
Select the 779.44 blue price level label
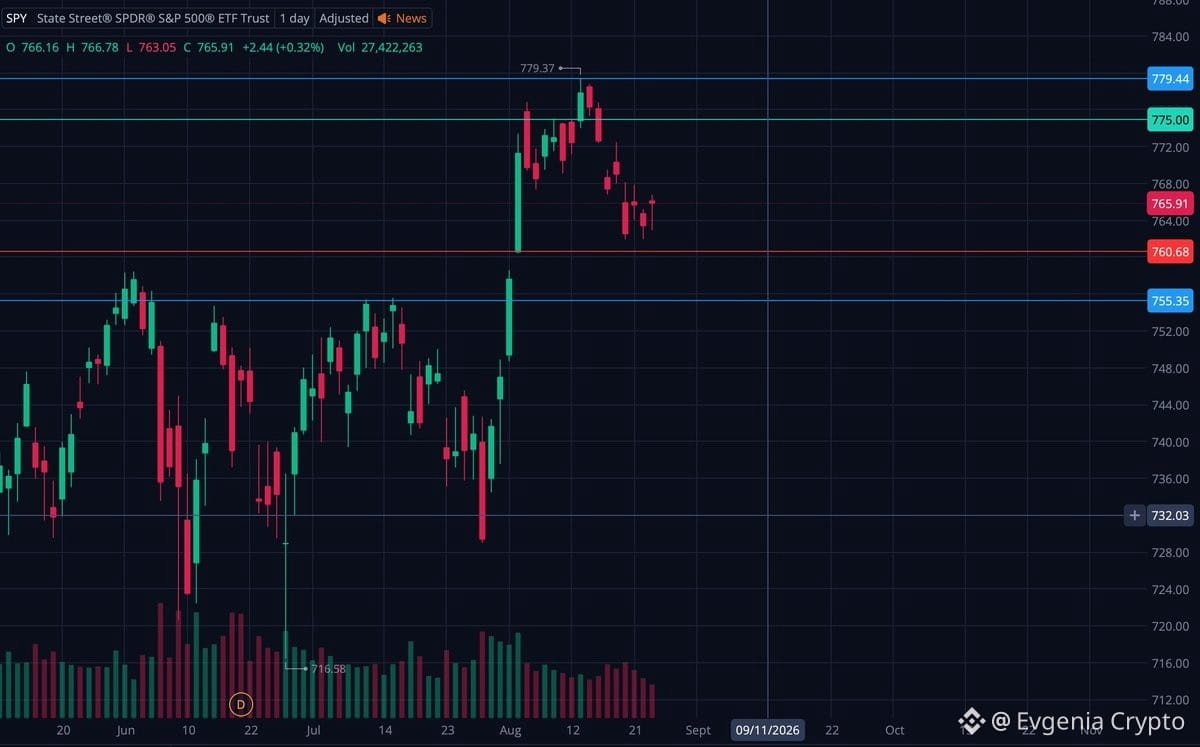click(x=1170, y=78)
